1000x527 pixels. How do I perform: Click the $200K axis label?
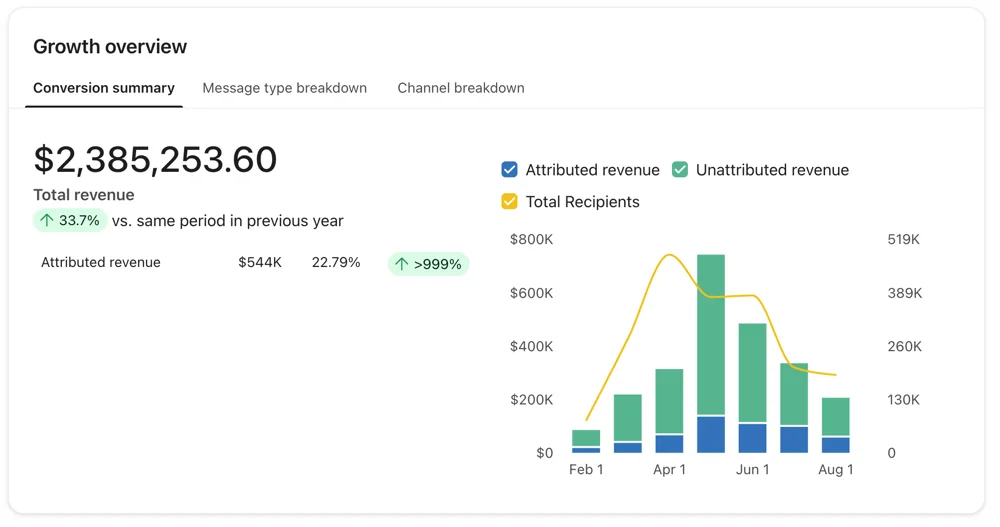tap(531, 400)
